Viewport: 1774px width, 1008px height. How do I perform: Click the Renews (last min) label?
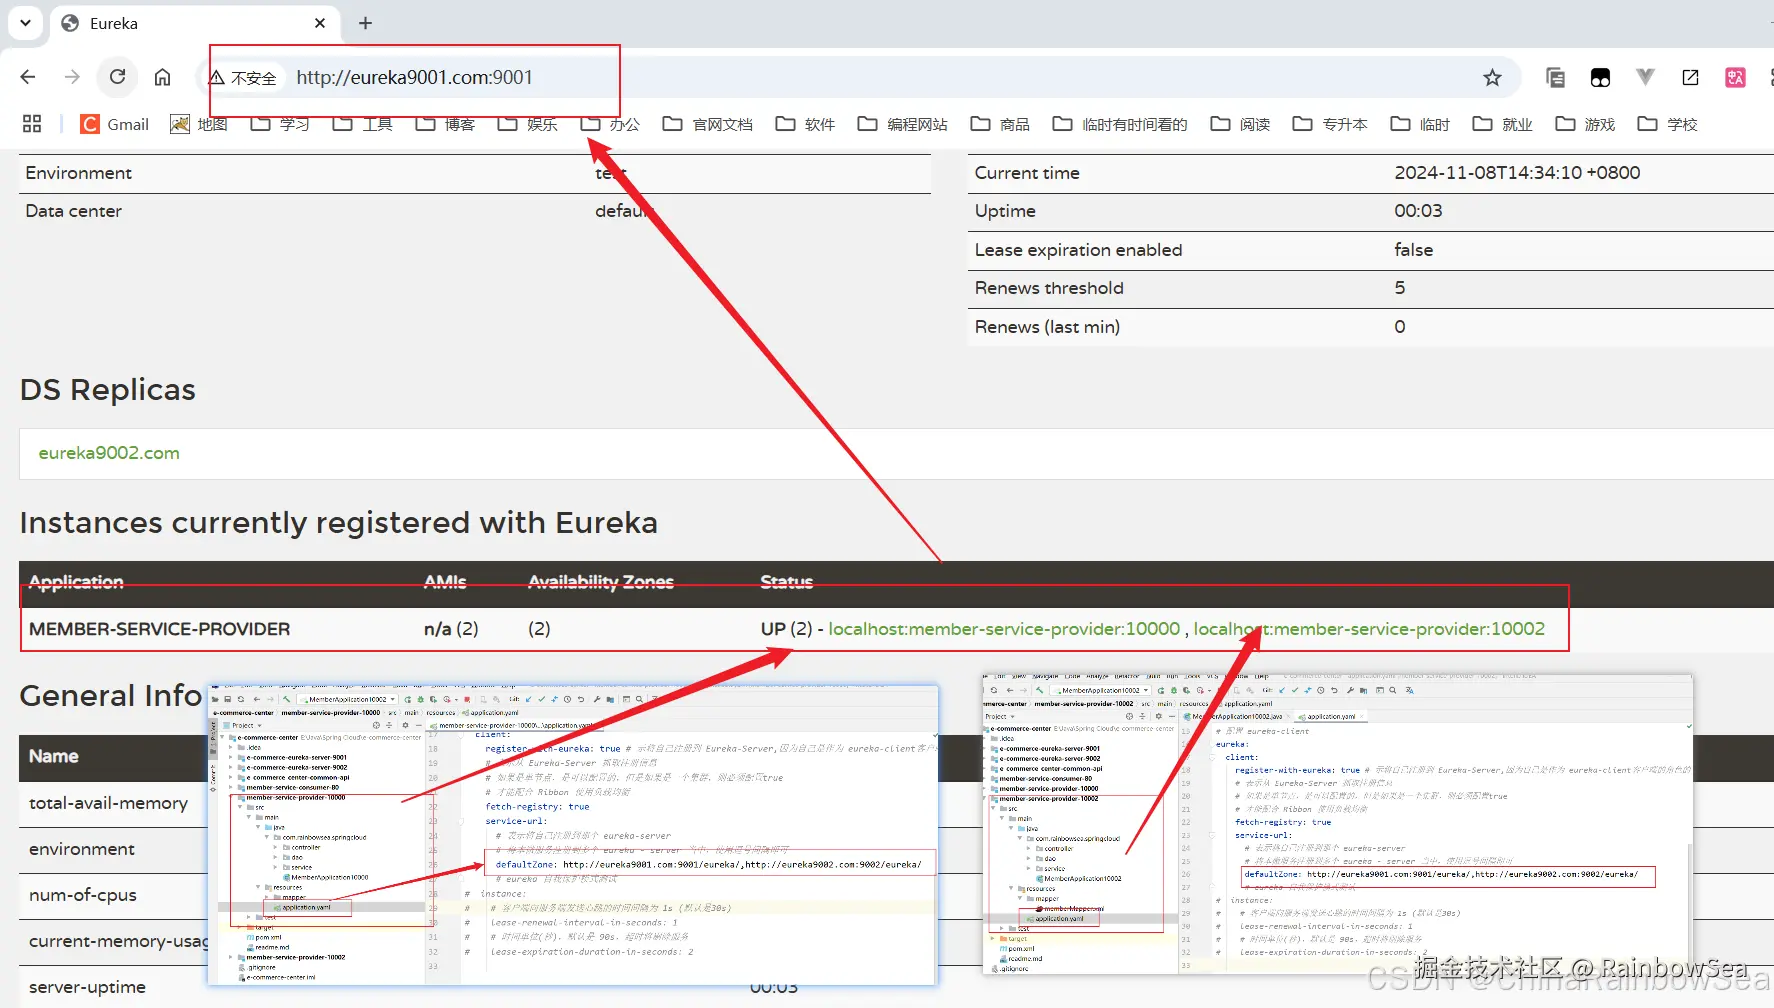pyautogui.click(x=1047, y=327)
